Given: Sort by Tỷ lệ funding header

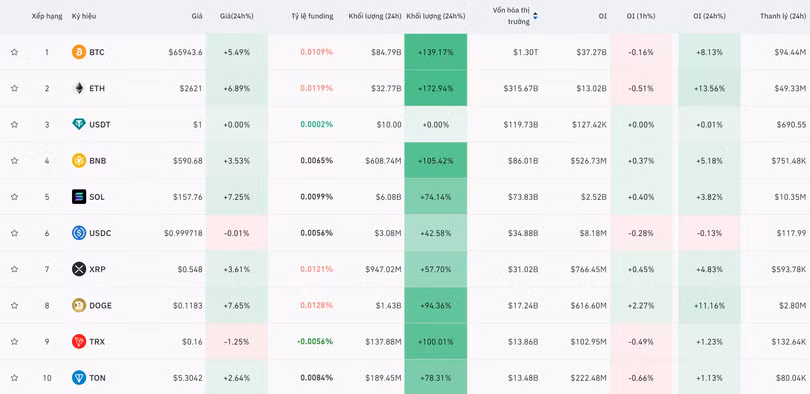Looking at the screenshot, I should point(312,16).
